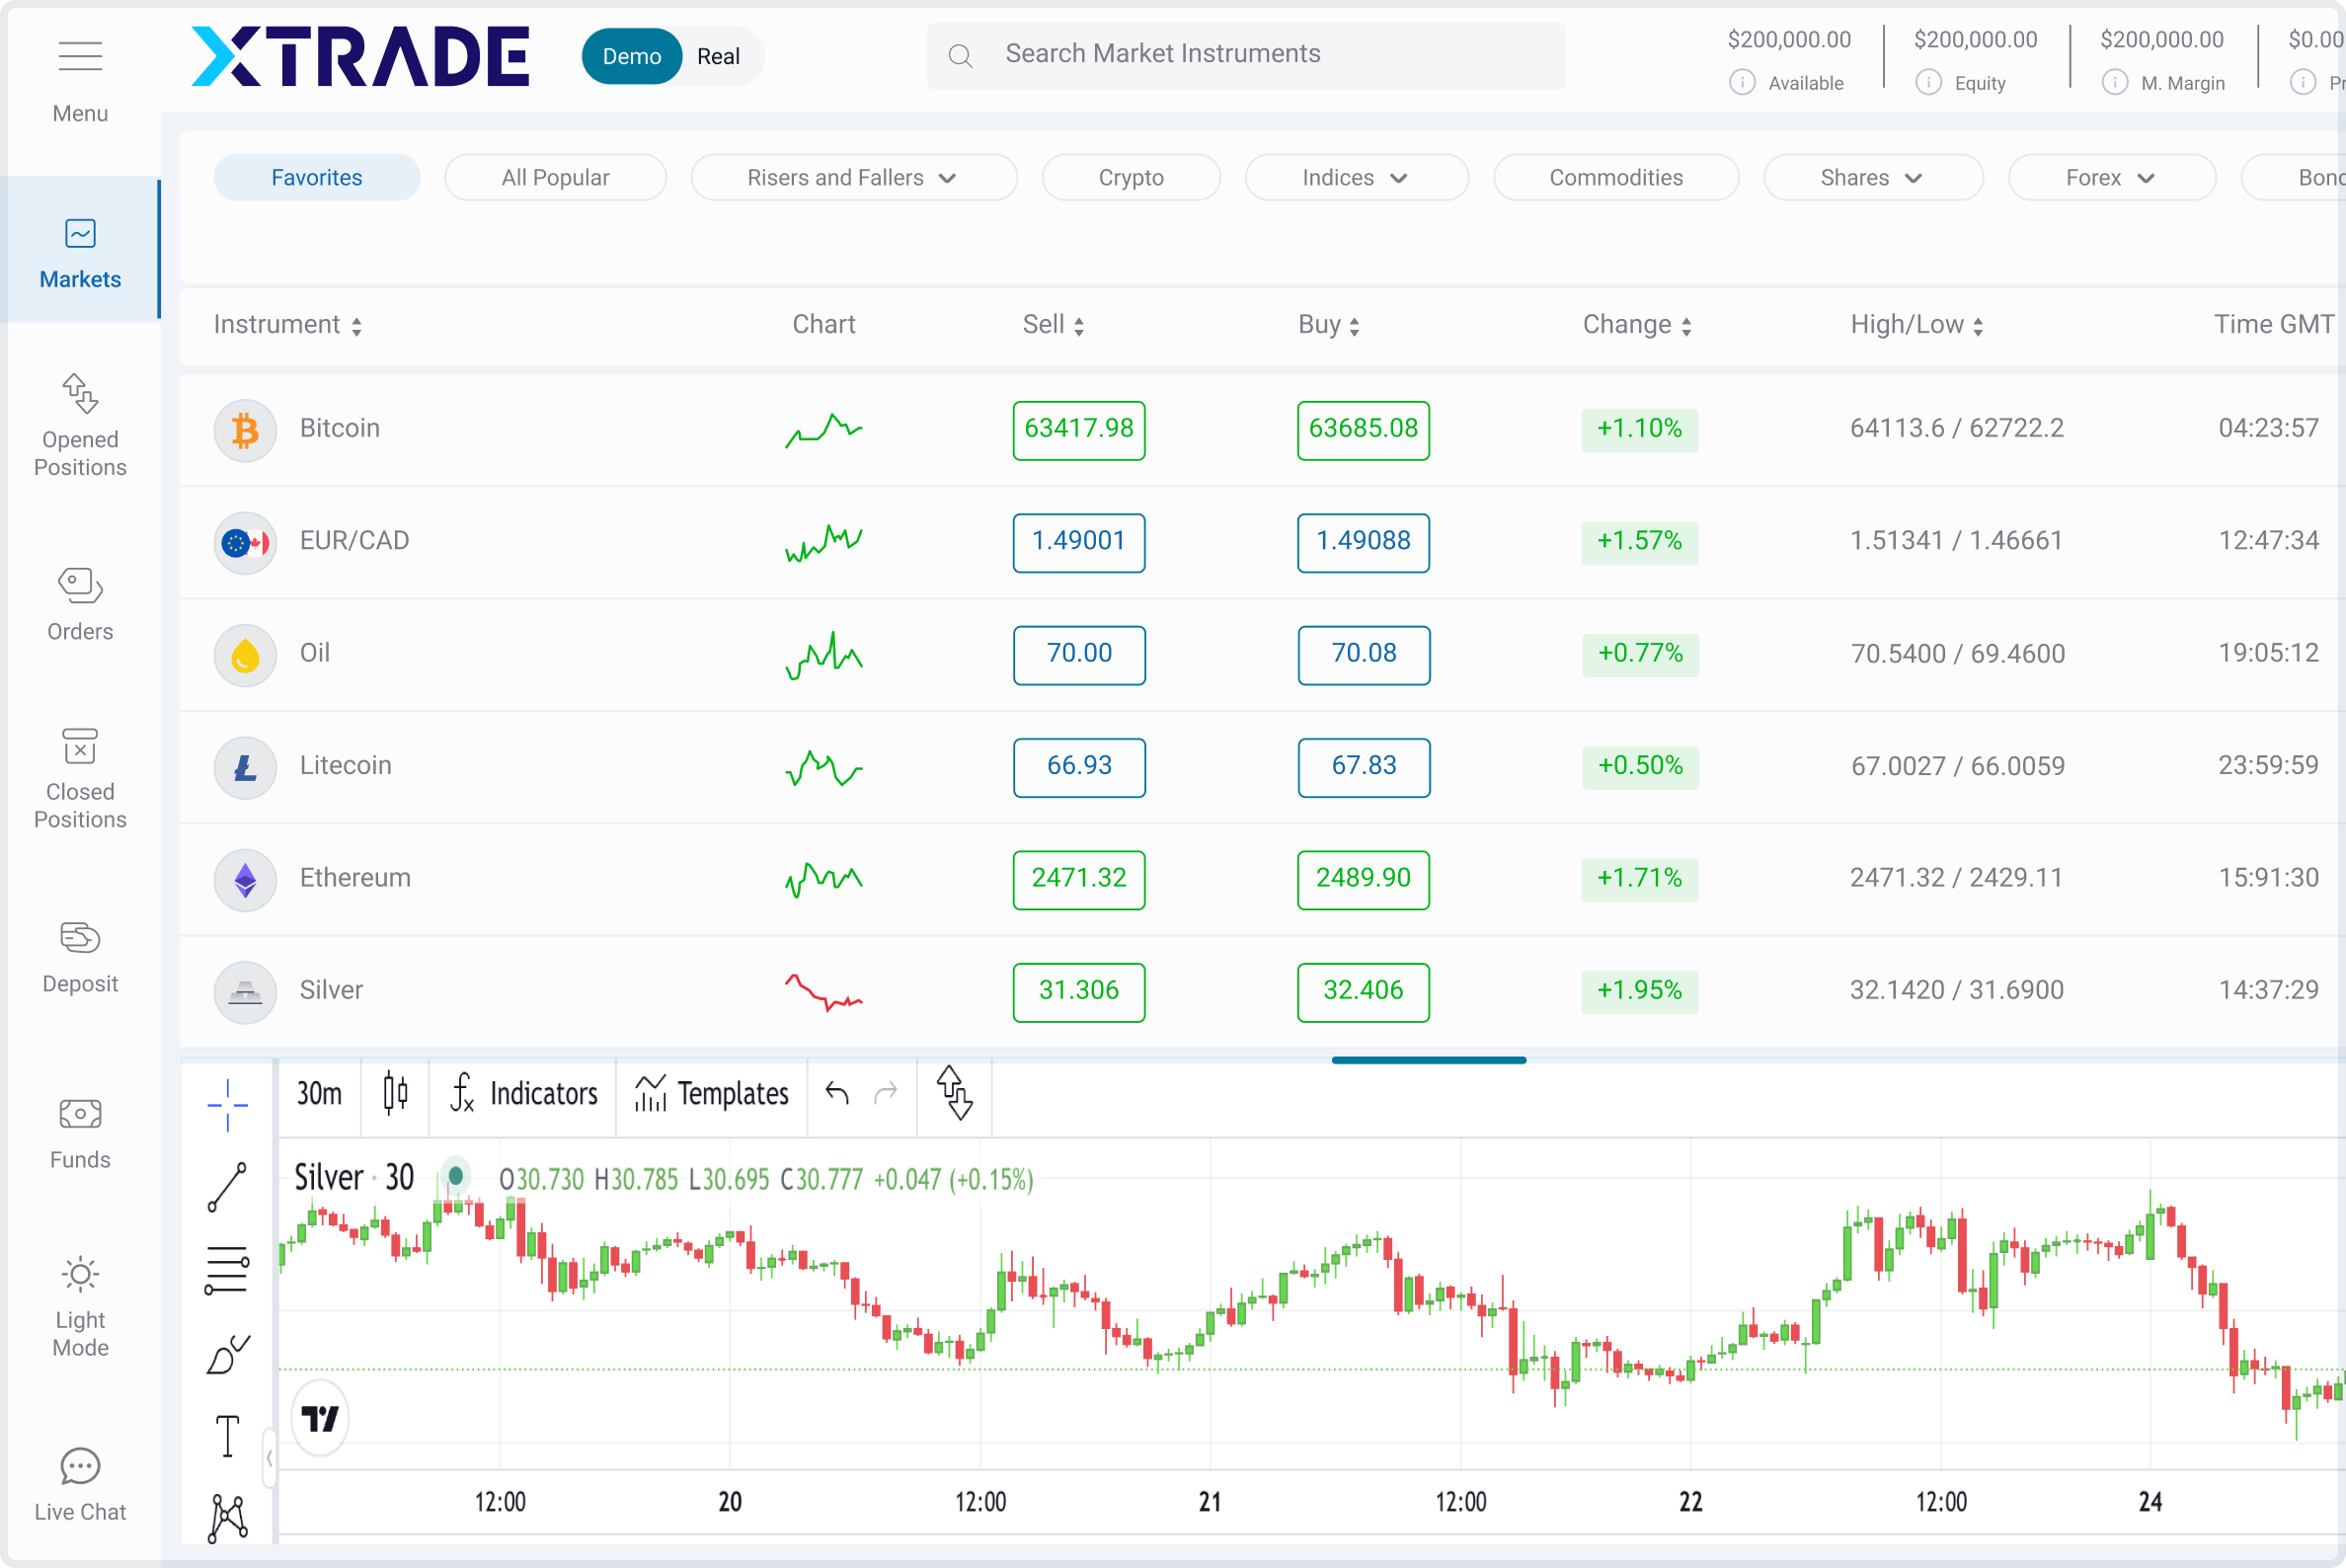Click the Buy button for Bitcoin
This screenshot has height=1568, width=2346.
pyautogui.click(x=1362, y=431)
